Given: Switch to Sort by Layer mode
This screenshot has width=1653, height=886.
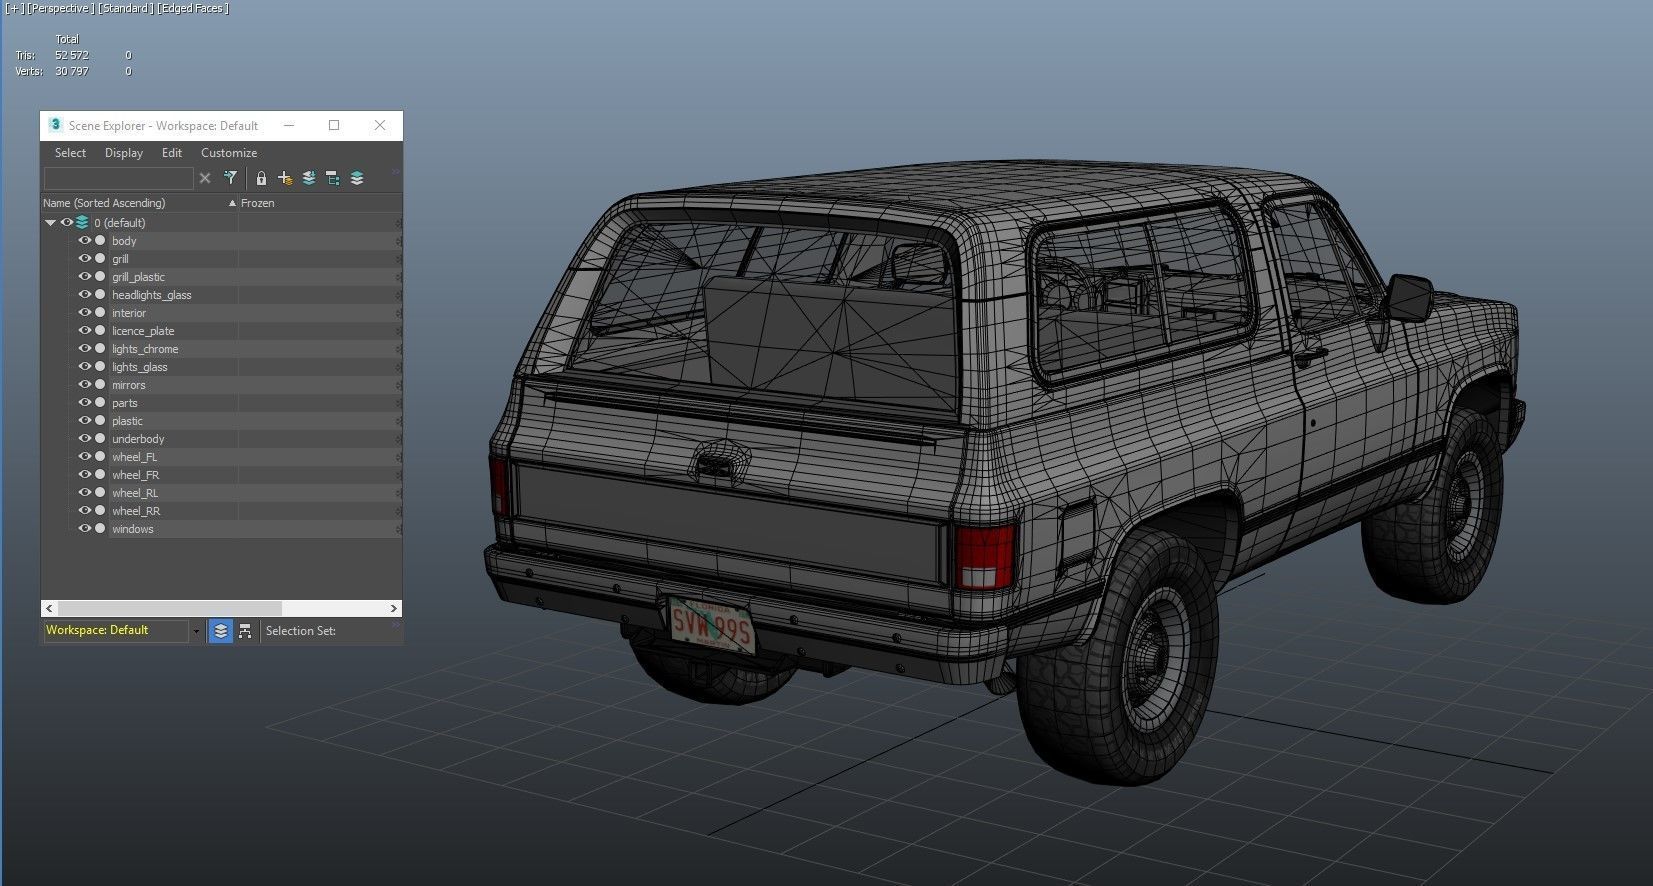Looking at the screenshot, I should pyautogui.click(x=221, y=631).
